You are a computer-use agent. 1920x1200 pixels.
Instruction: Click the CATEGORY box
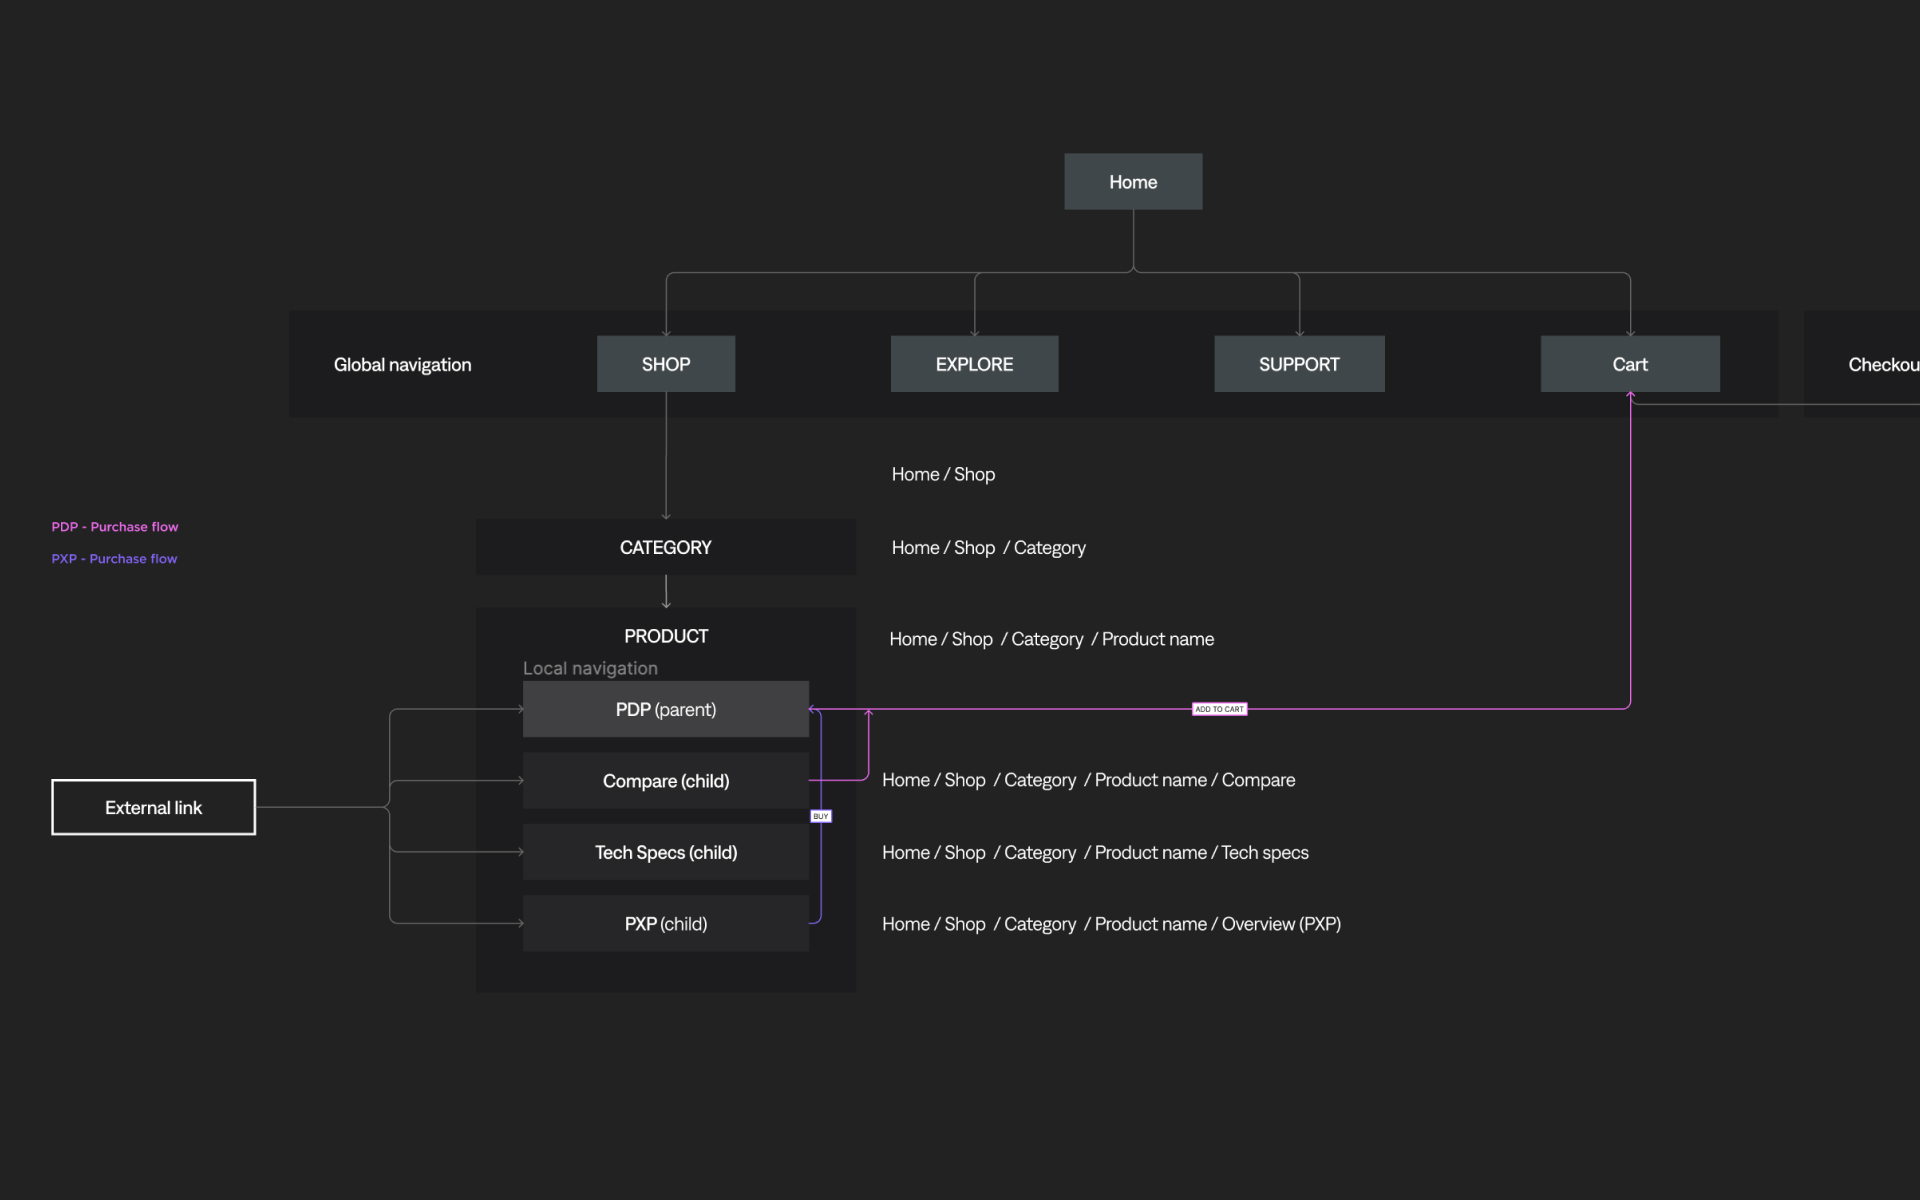tap(666, 547)
